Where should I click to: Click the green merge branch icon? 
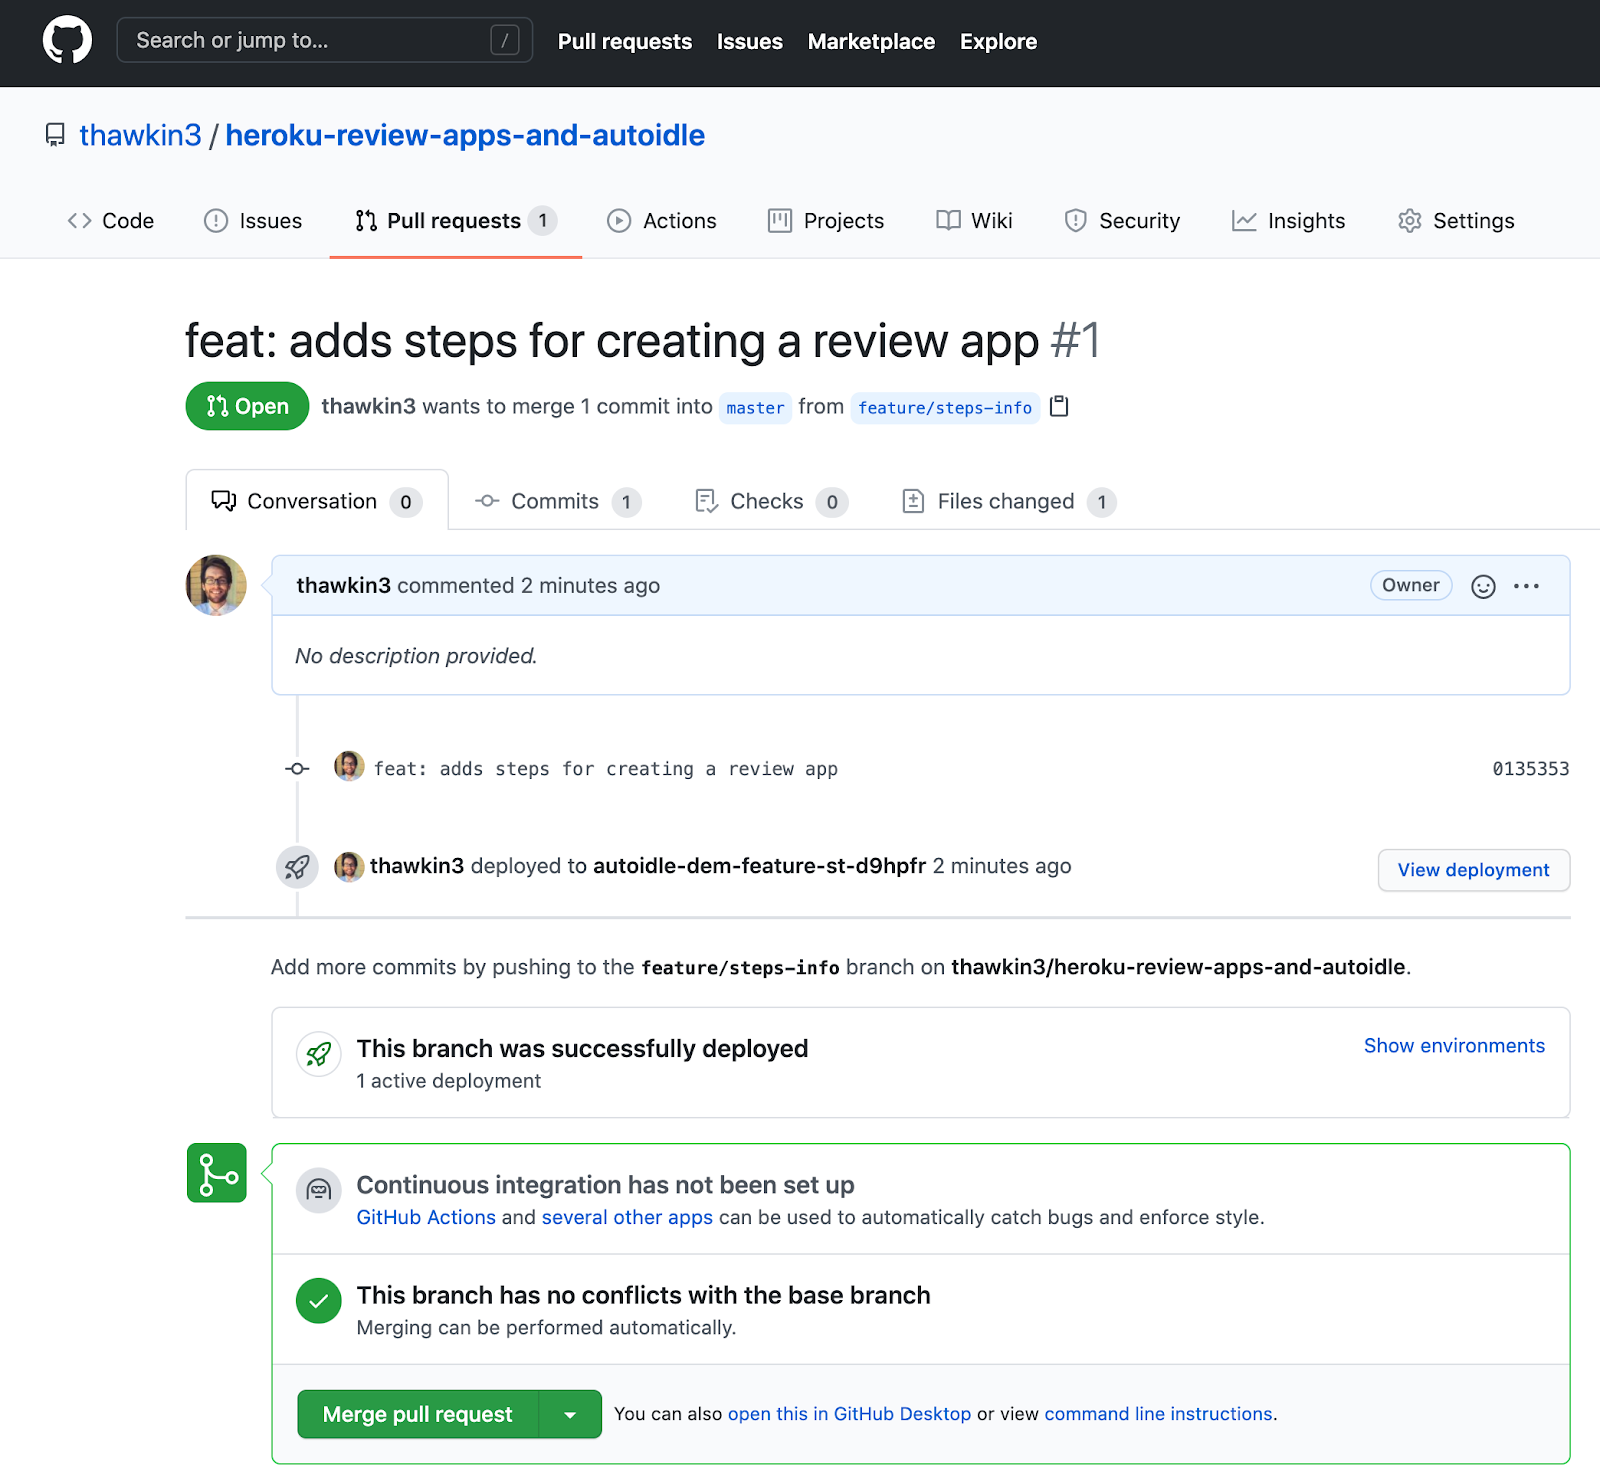tap(217, 1173)
